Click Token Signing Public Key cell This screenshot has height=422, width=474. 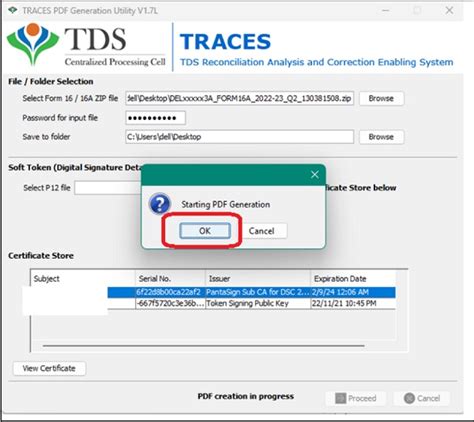point(258,303)
